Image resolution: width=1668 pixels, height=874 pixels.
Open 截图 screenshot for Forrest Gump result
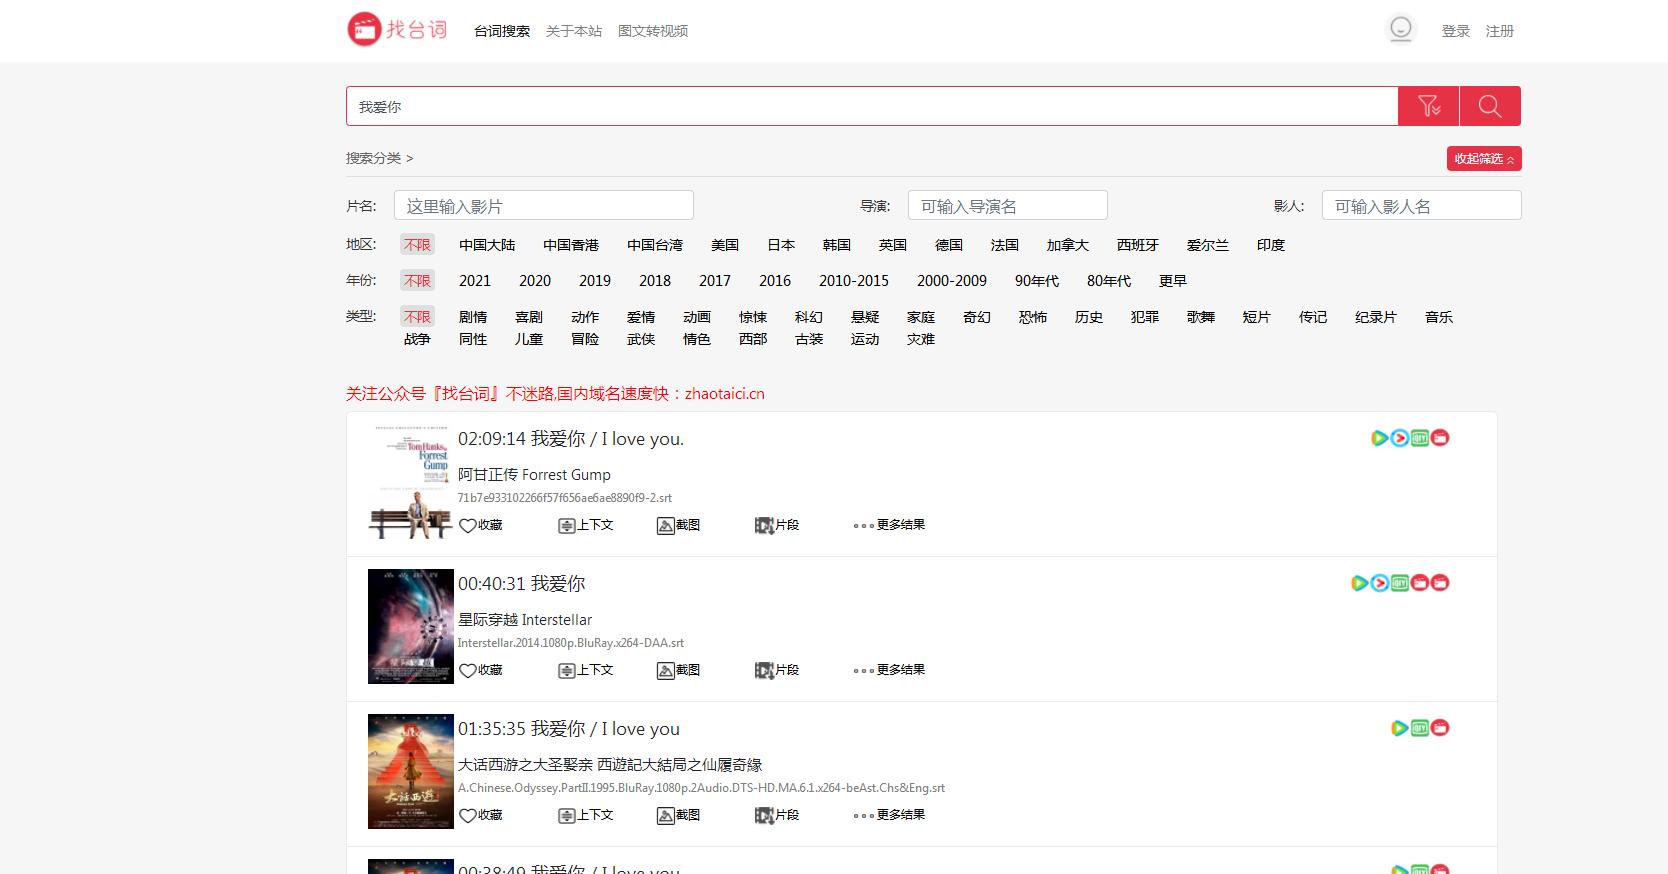[678, 525]
